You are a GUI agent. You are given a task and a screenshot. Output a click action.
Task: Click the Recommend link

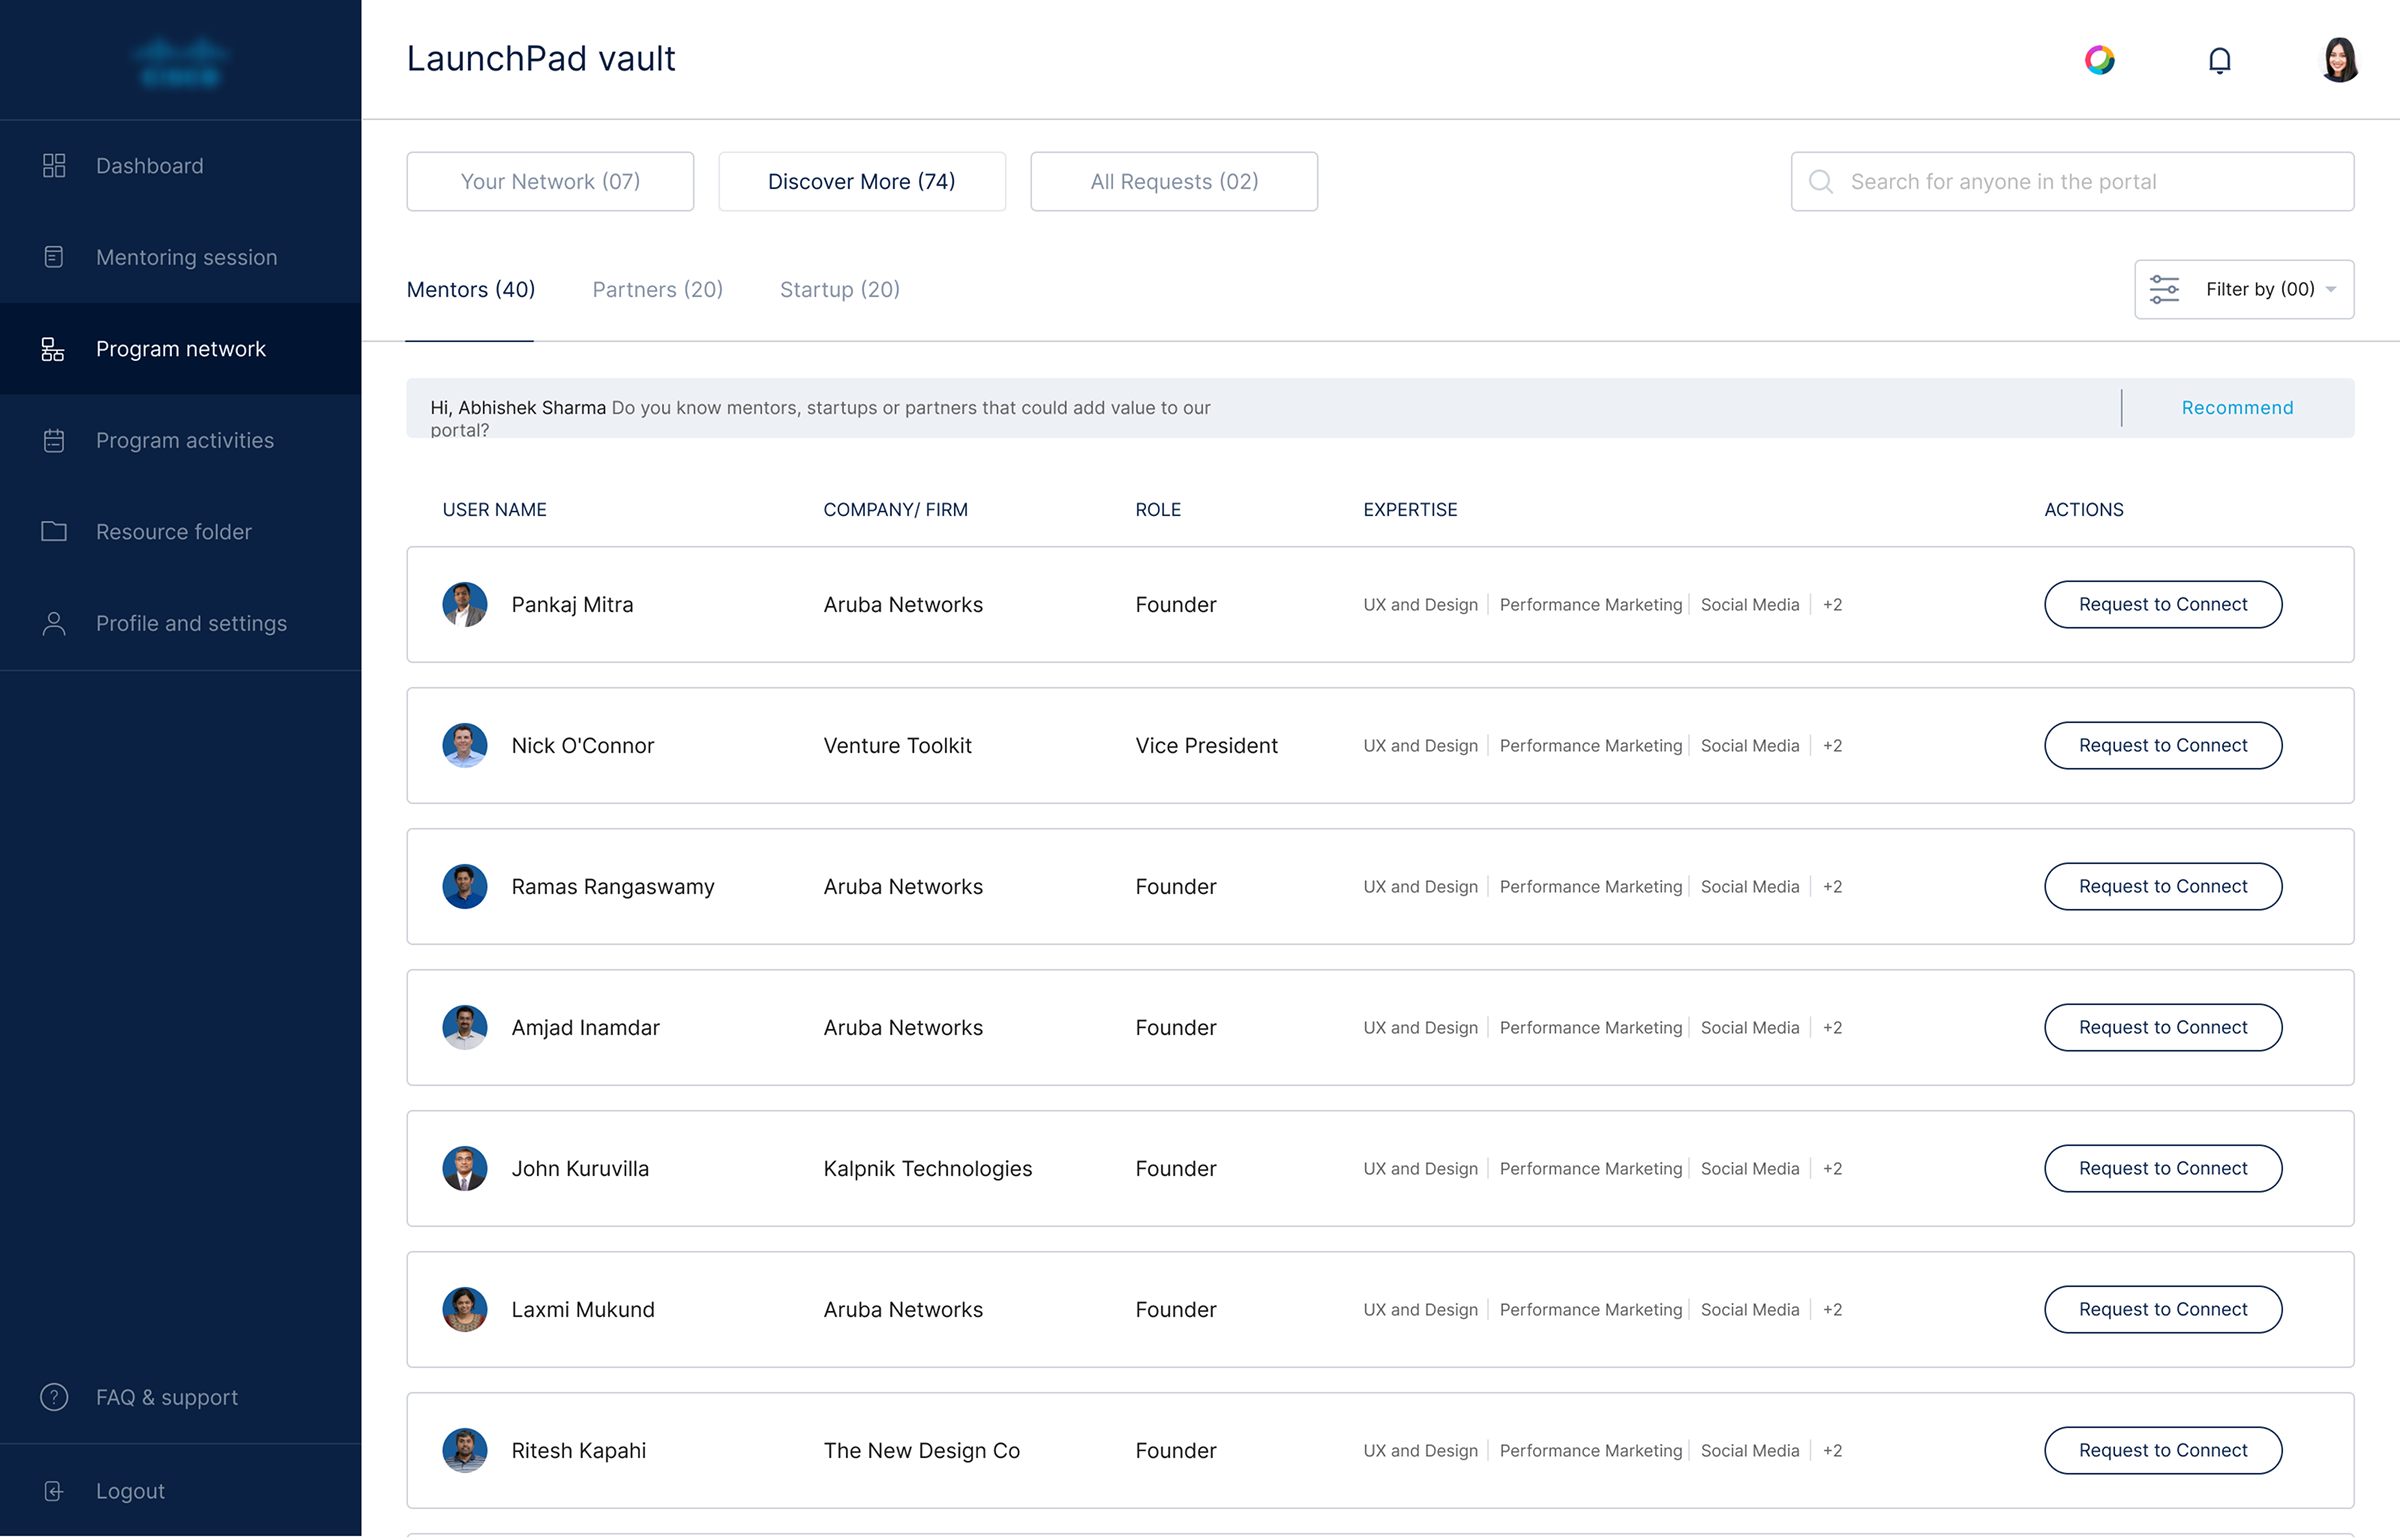point(2237,408)
